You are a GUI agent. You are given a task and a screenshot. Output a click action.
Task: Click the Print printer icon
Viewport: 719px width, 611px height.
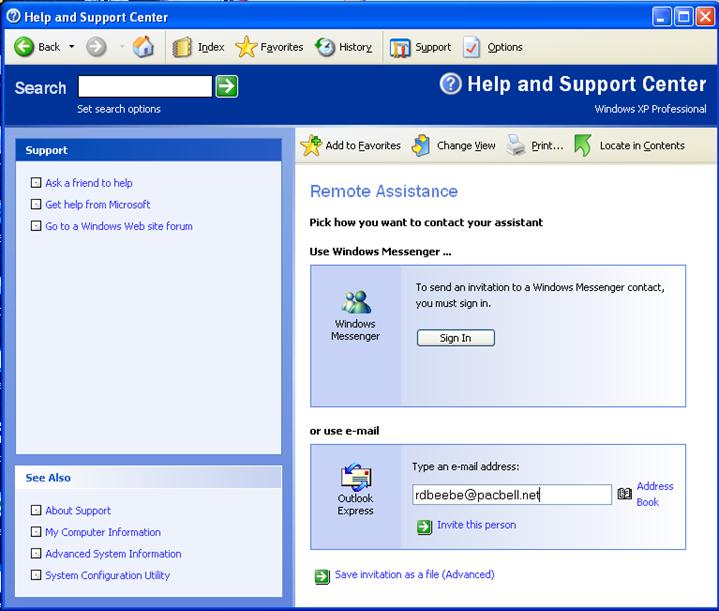(x=516, y=145)
